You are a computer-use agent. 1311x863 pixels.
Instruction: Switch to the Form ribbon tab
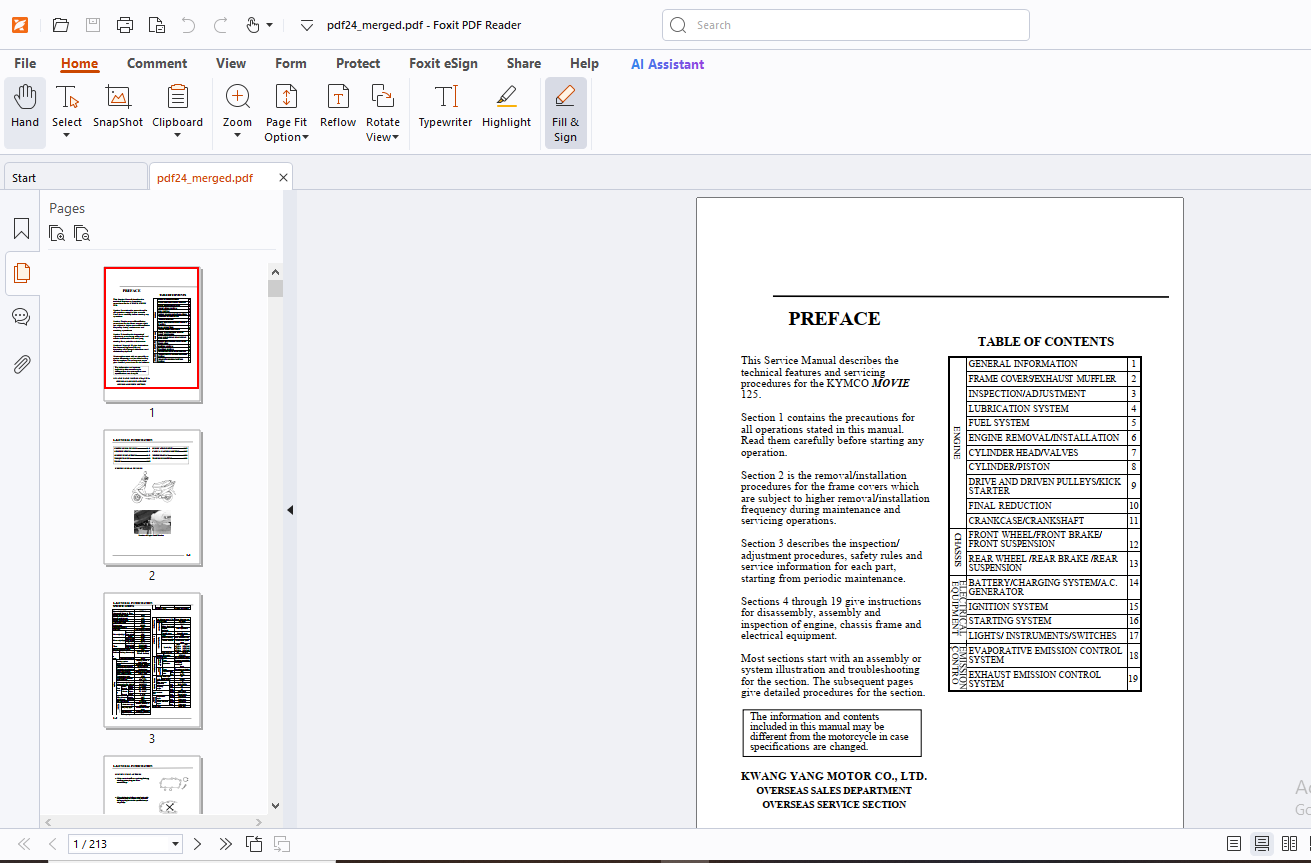tap(291, 63)
